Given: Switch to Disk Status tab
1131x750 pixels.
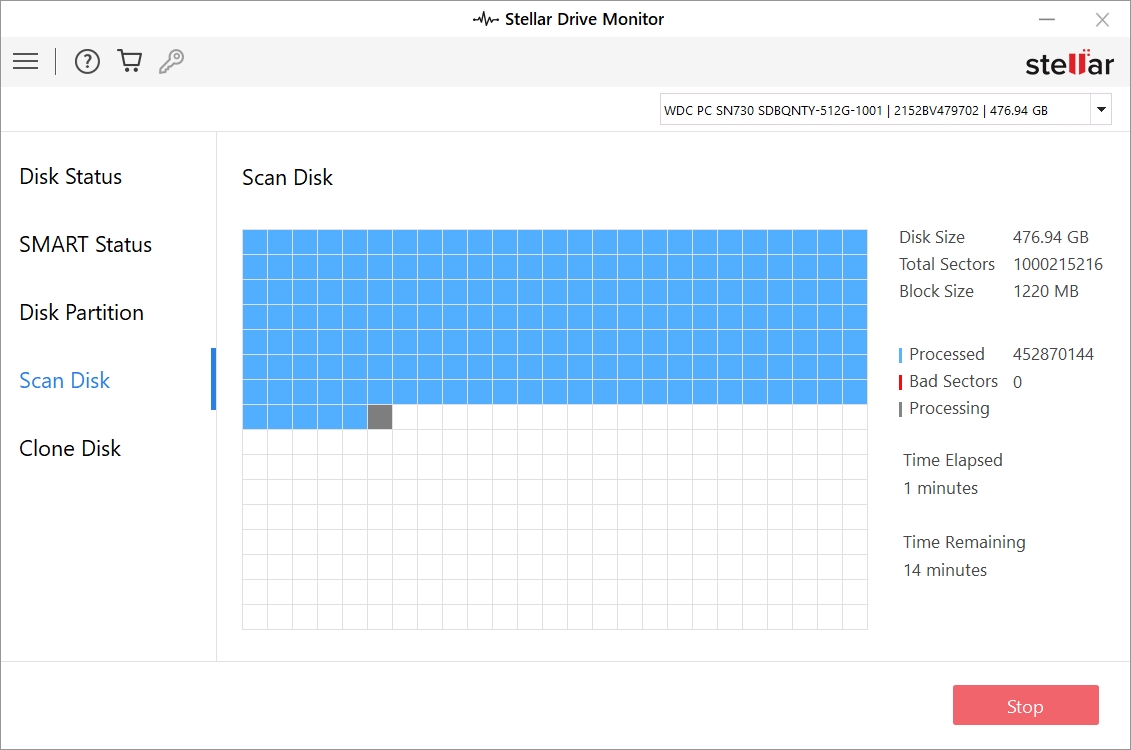Looking at the screenshot, I should (x=71, y=177).
